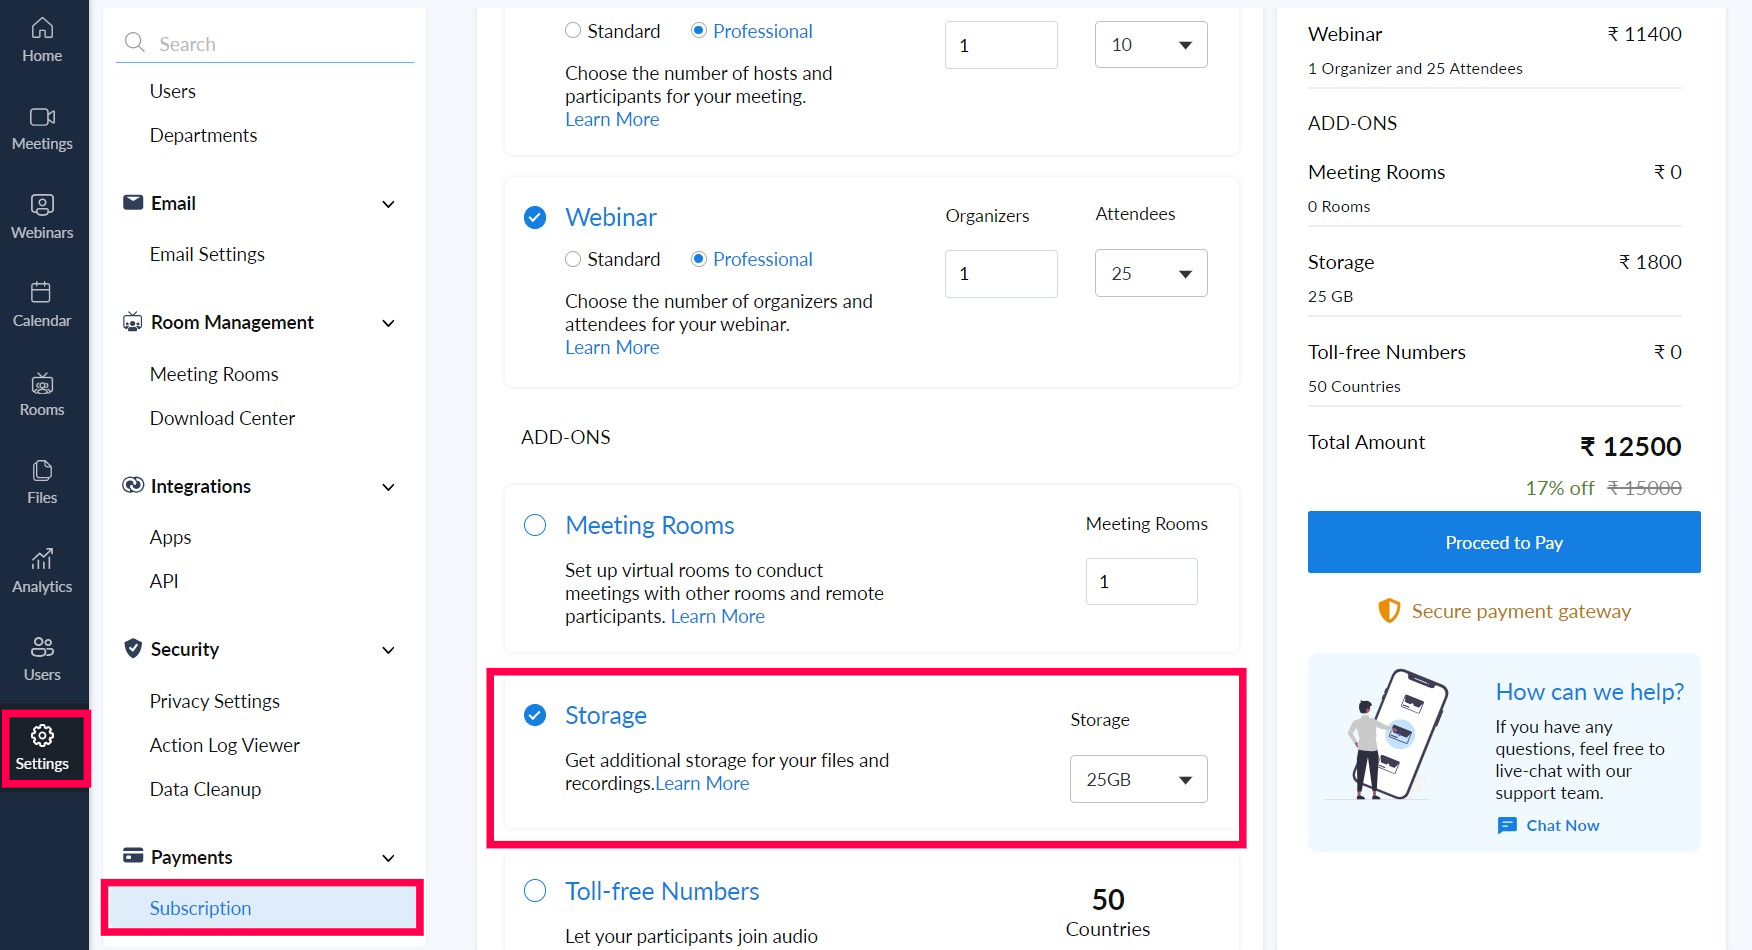Select Standard plan for Webinar
Screen dimensions: 1752x950
pos(573,260)
